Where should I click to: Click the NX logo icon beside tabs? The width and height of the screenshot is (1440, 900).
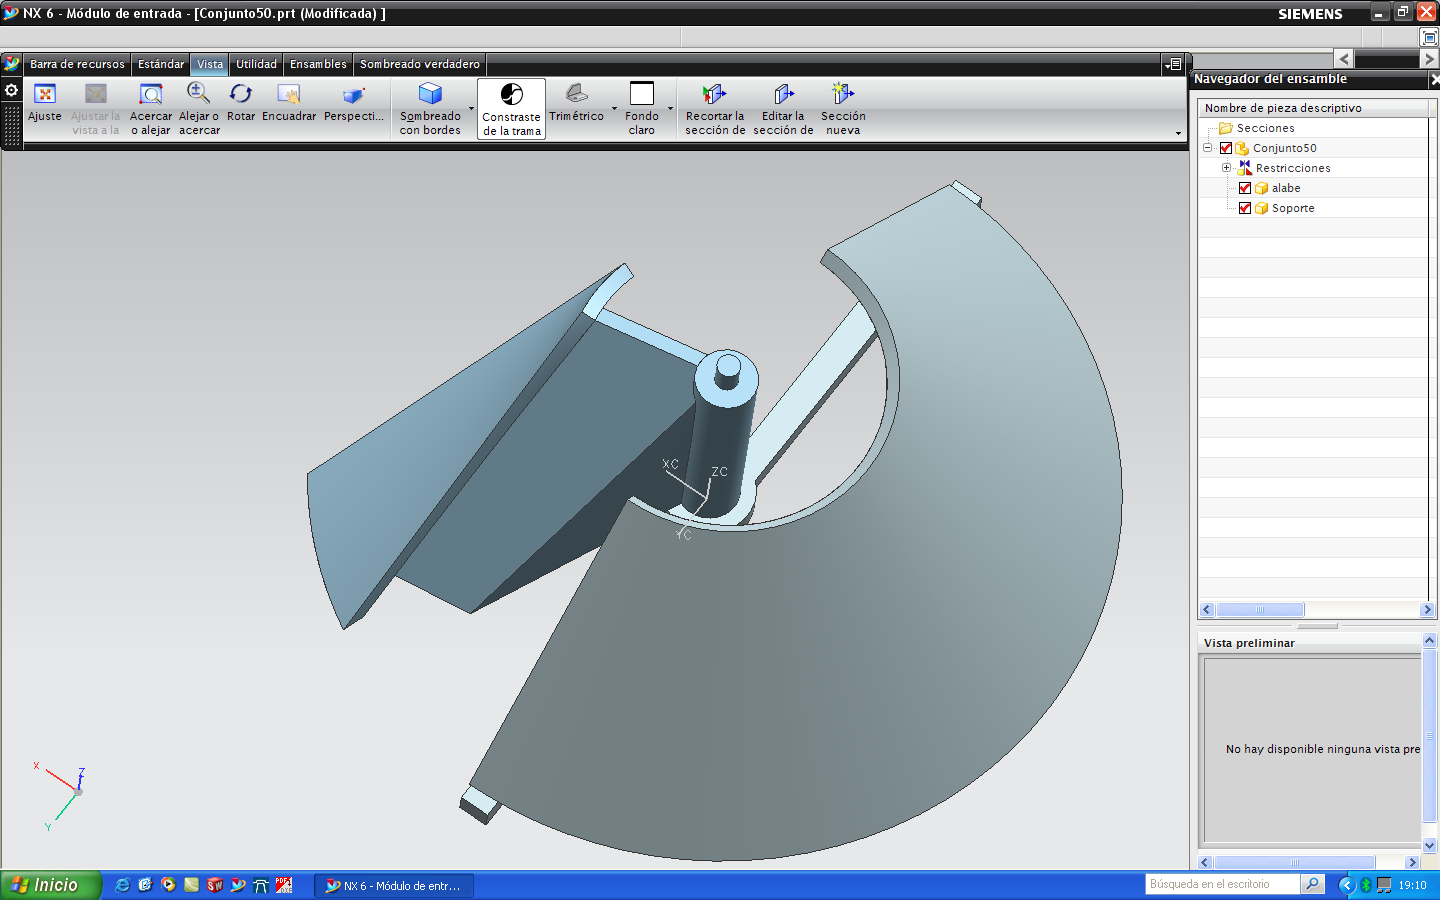[12, 64]
